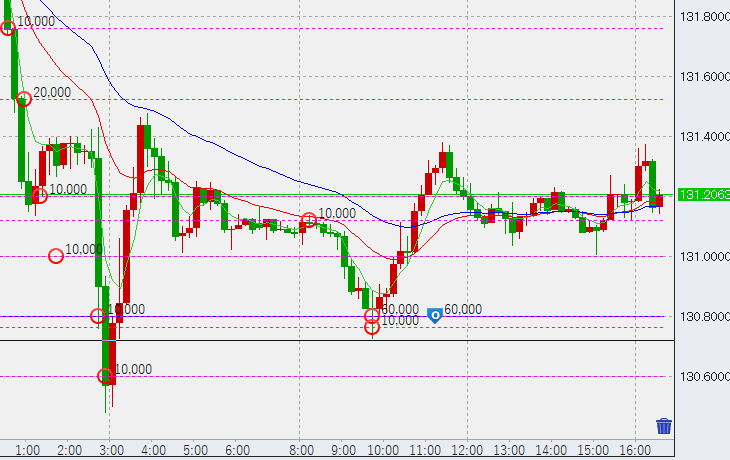This screenshot has width=730, height=460.
Task: Click the trash can delete icon
Action: coord(664,427)
